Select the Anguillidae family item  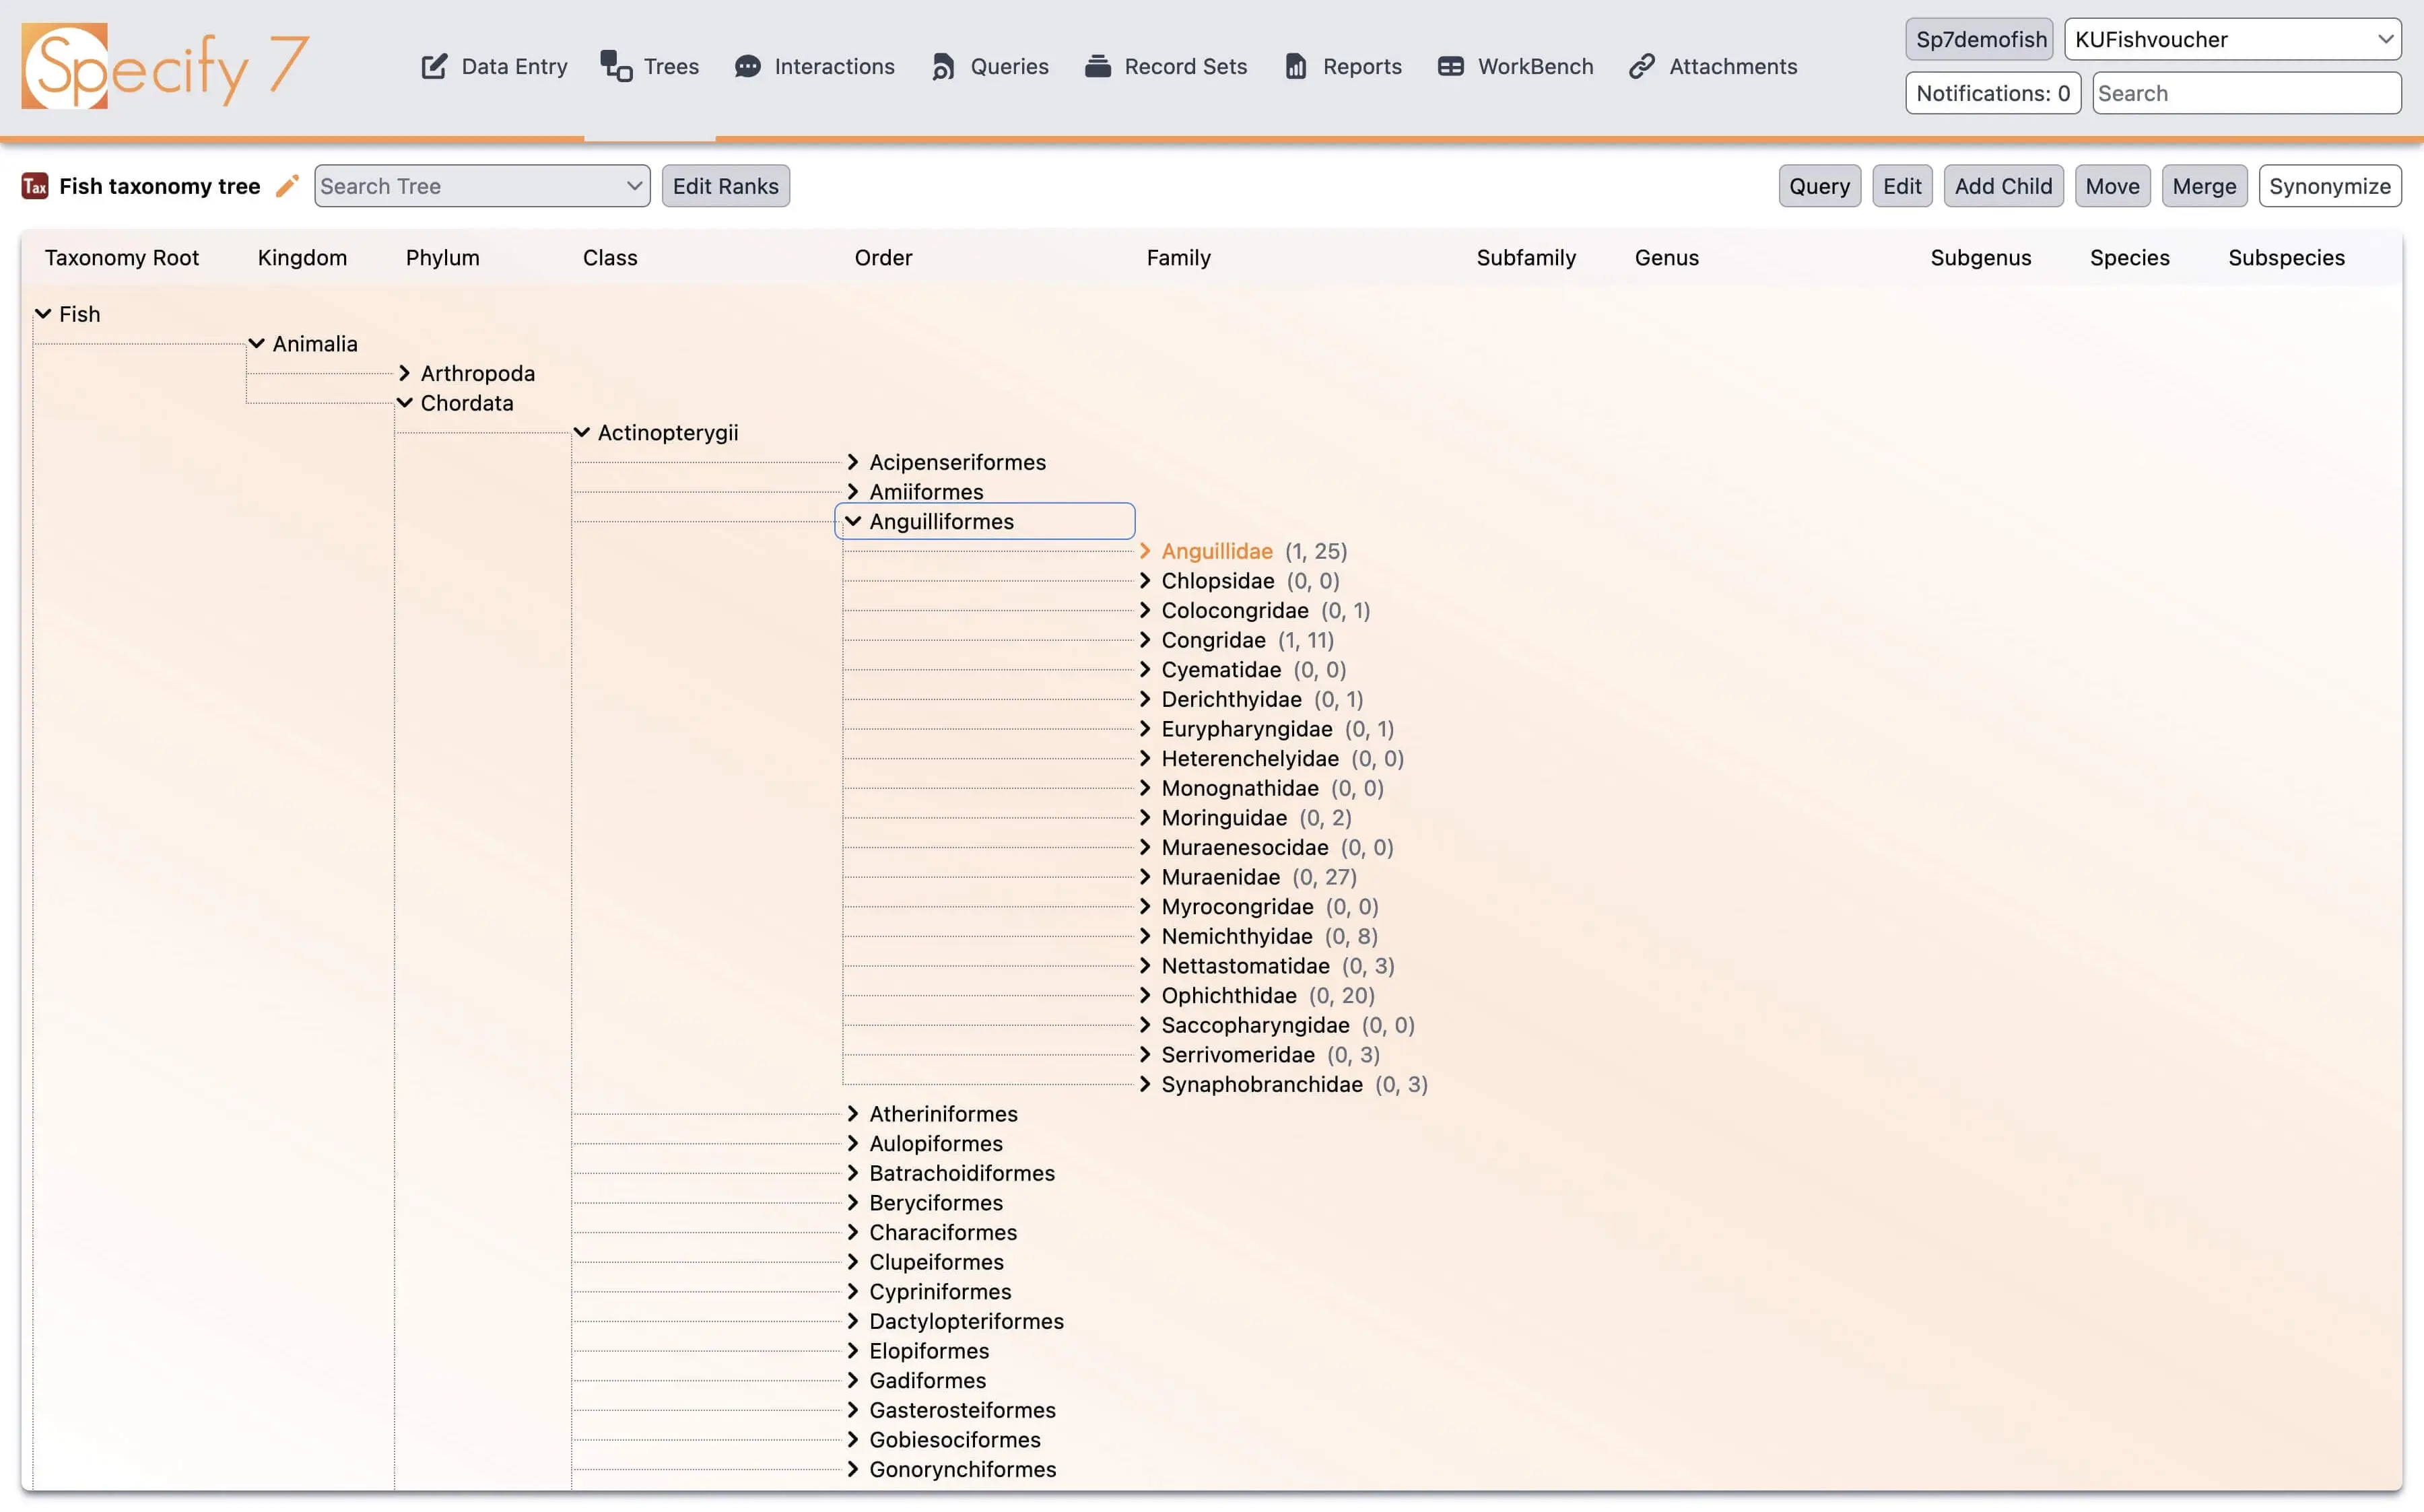pyautogui.click(x=1216, y=551)
